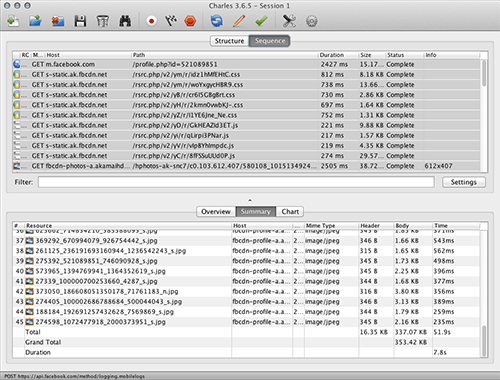
Task: Sort summary by Time column header
Action: [x=456, y=226]
